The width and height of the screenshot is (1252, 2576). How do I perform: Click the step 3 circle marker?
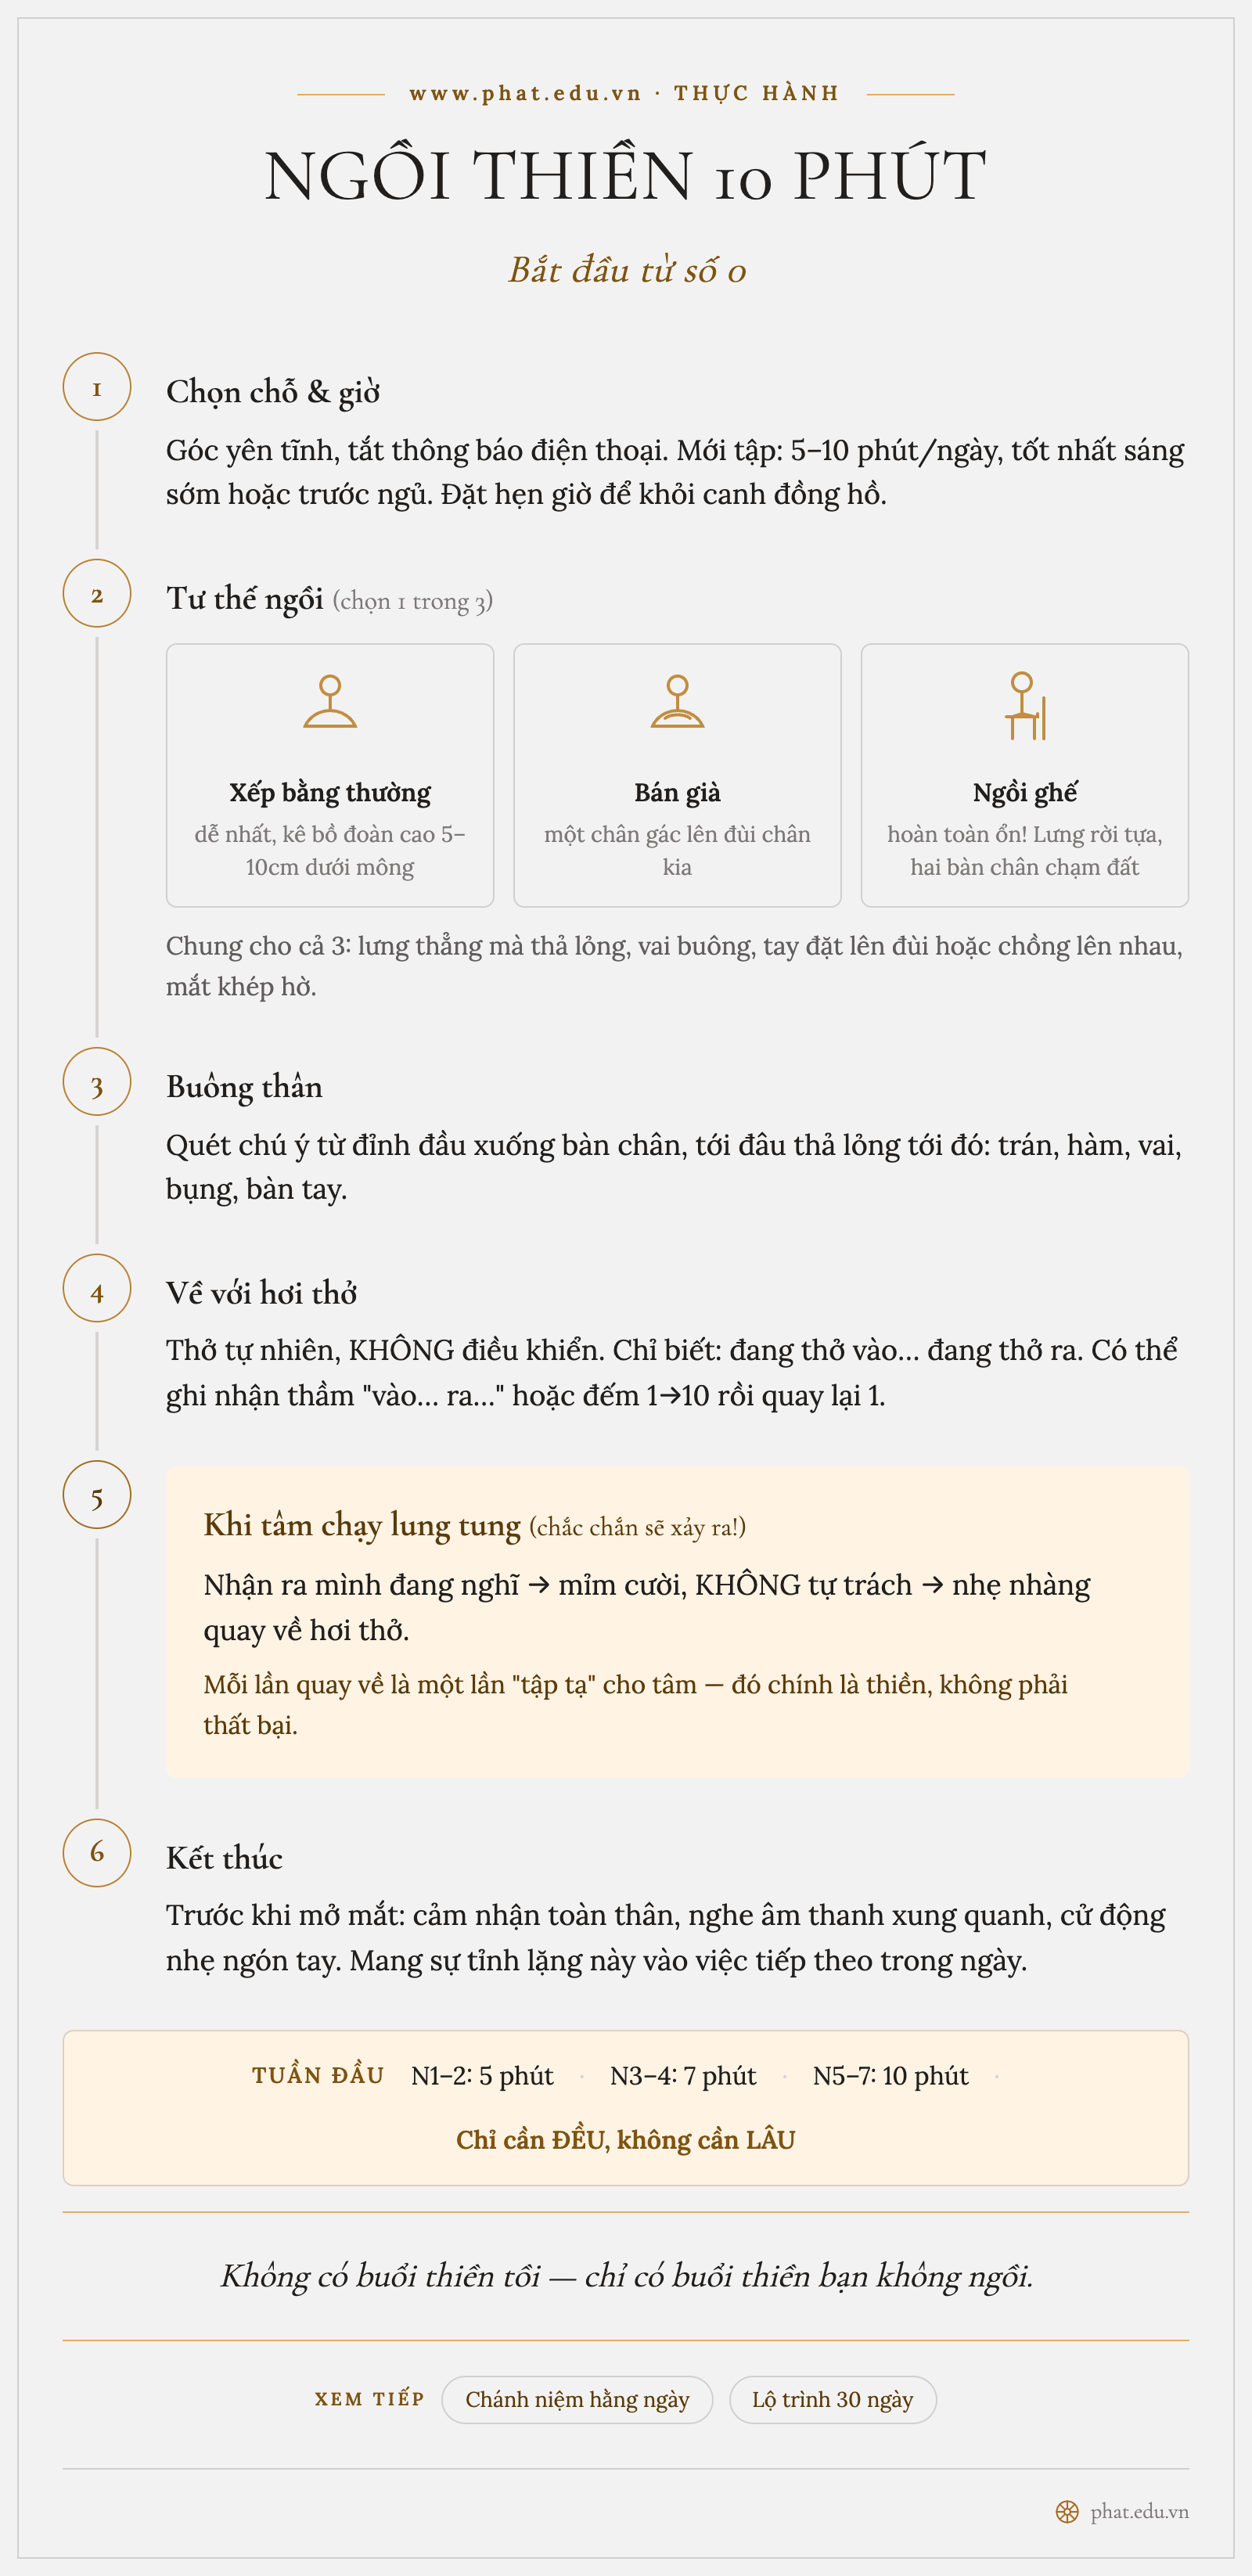pos(97,1082)
